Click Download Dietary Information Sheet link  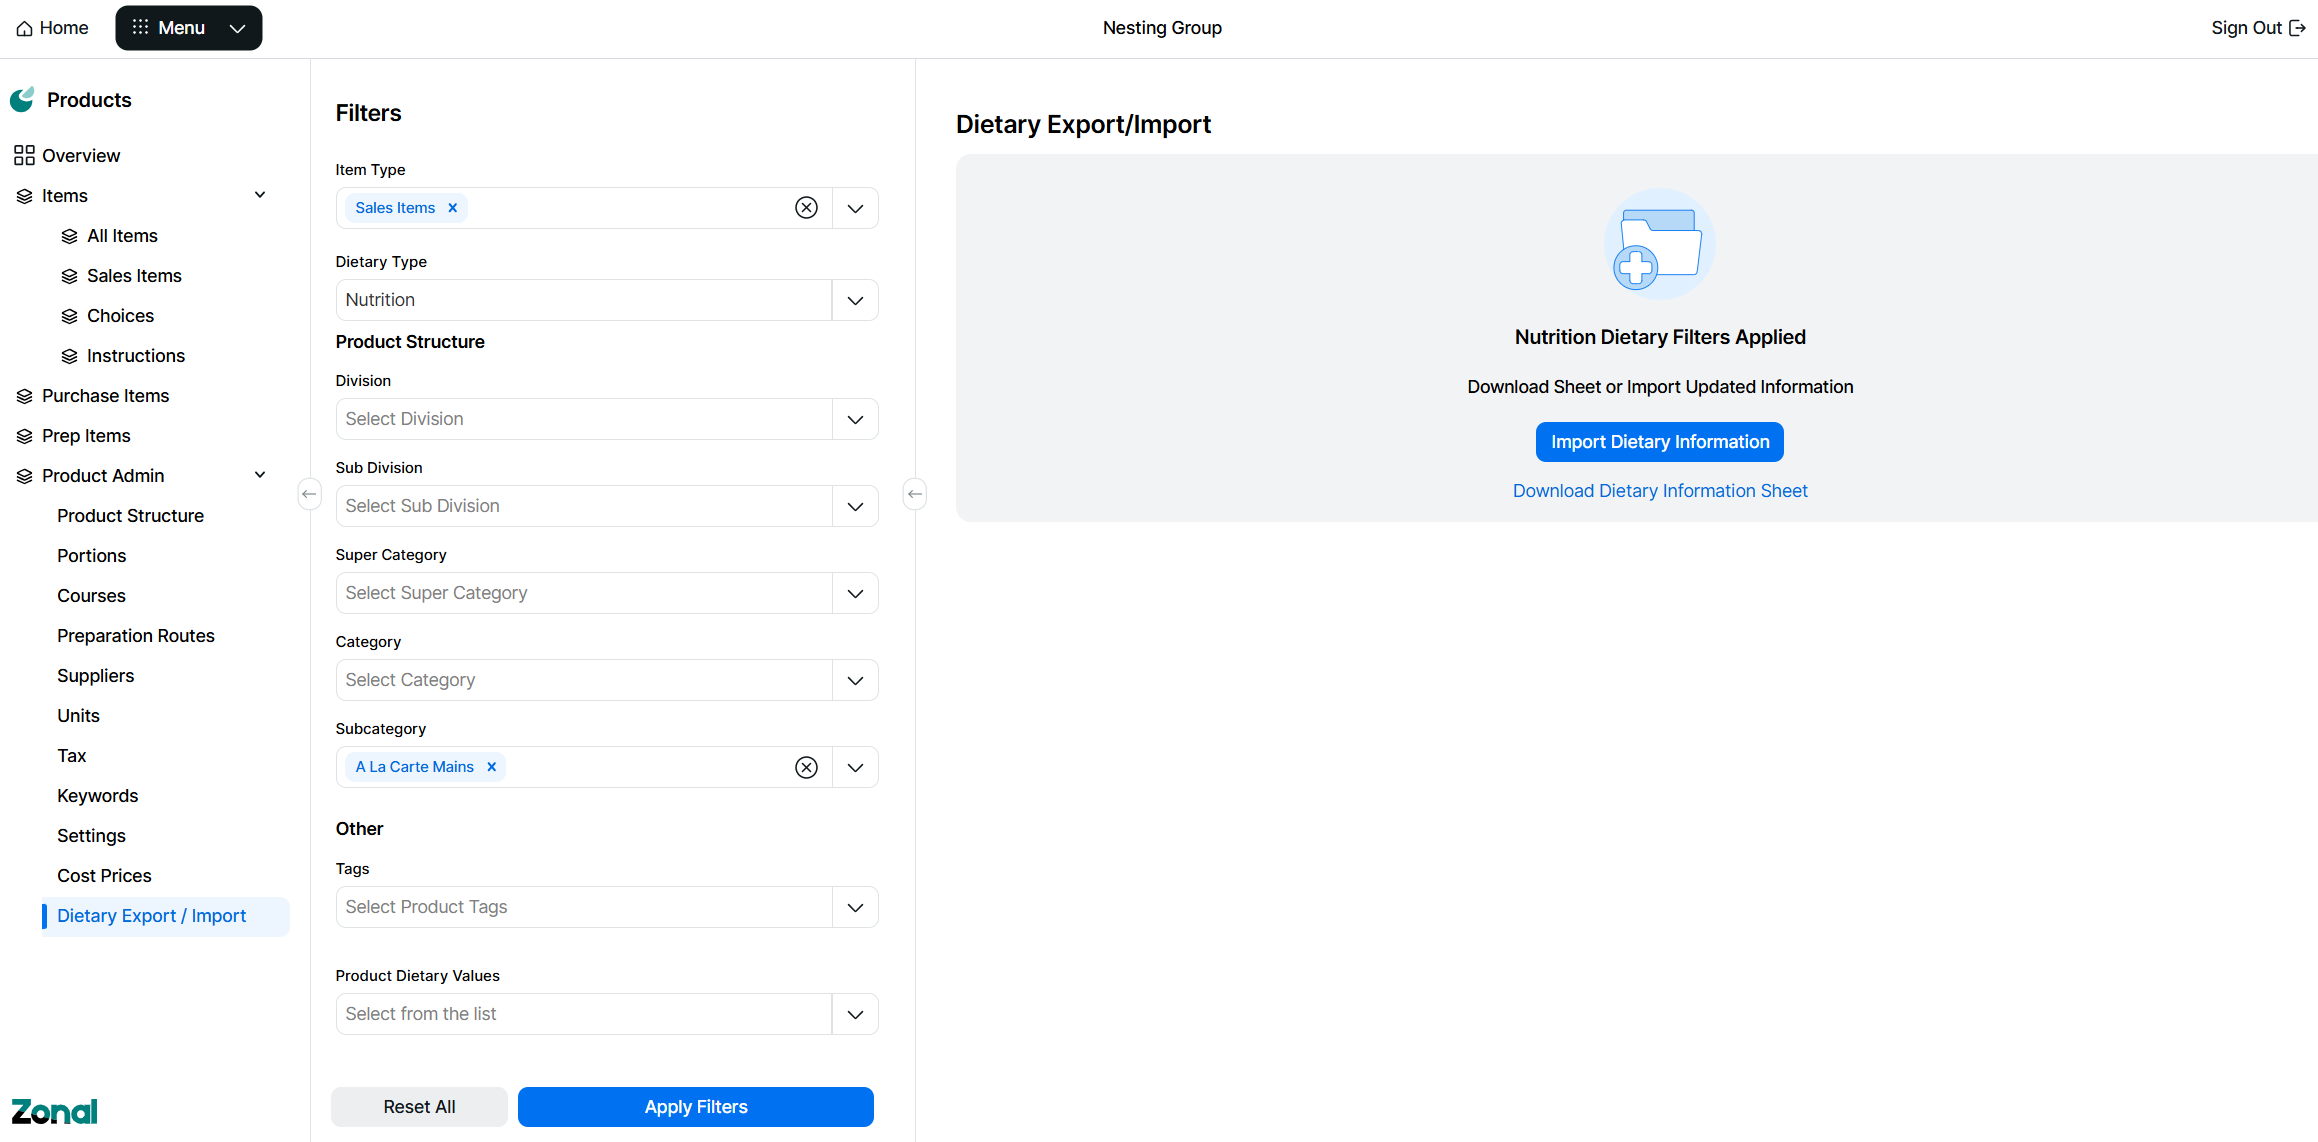tap(1659, 491)
